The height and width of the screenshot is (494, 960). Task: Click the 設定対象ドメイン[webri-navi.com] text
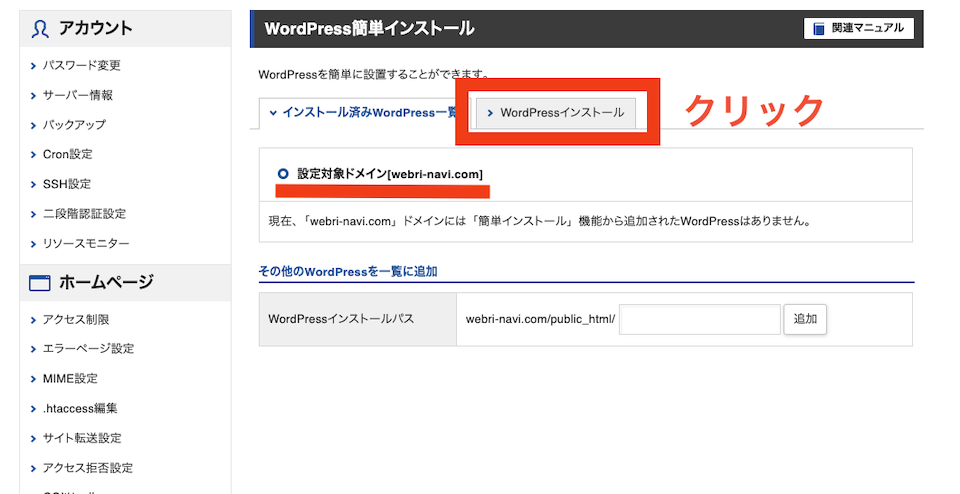coord(390,174)
